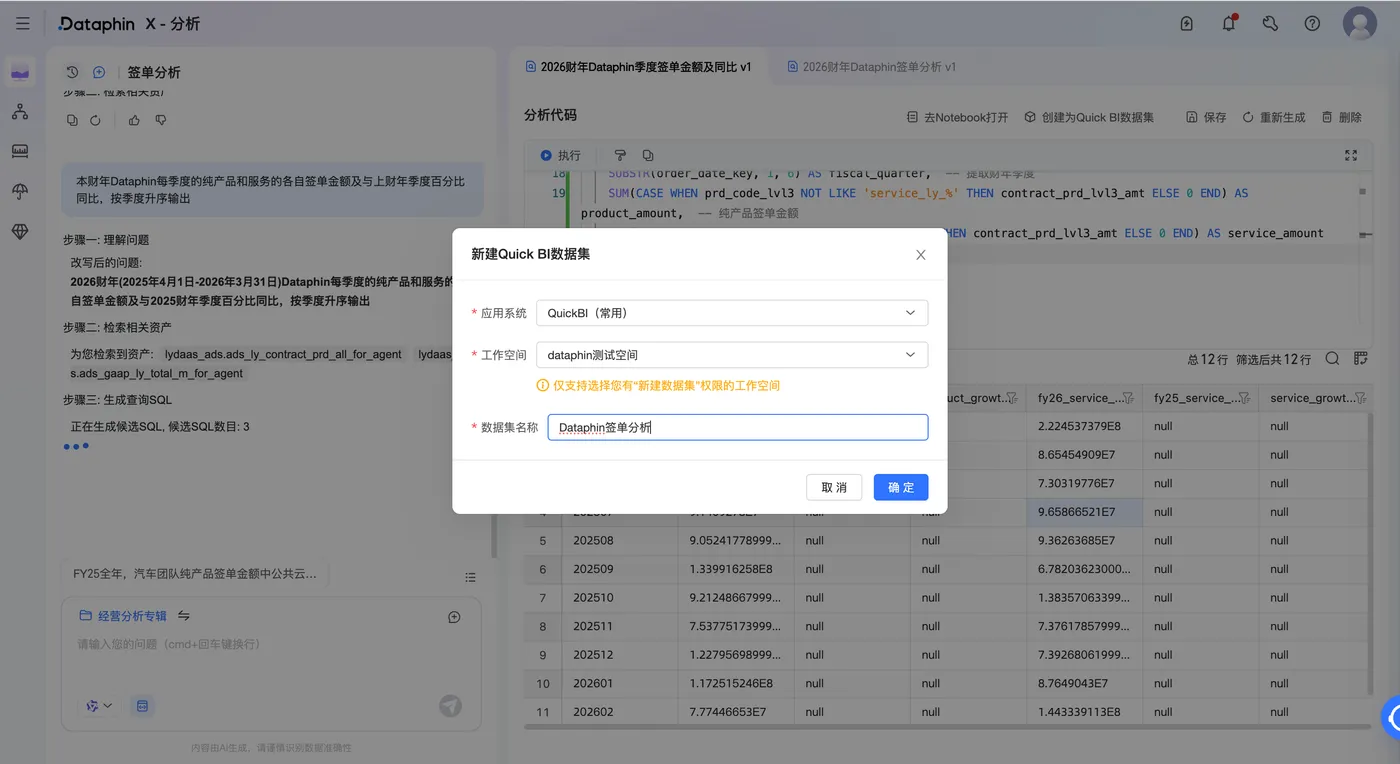
Task: Send the question with paper plane icon
Action: (450, 706)
